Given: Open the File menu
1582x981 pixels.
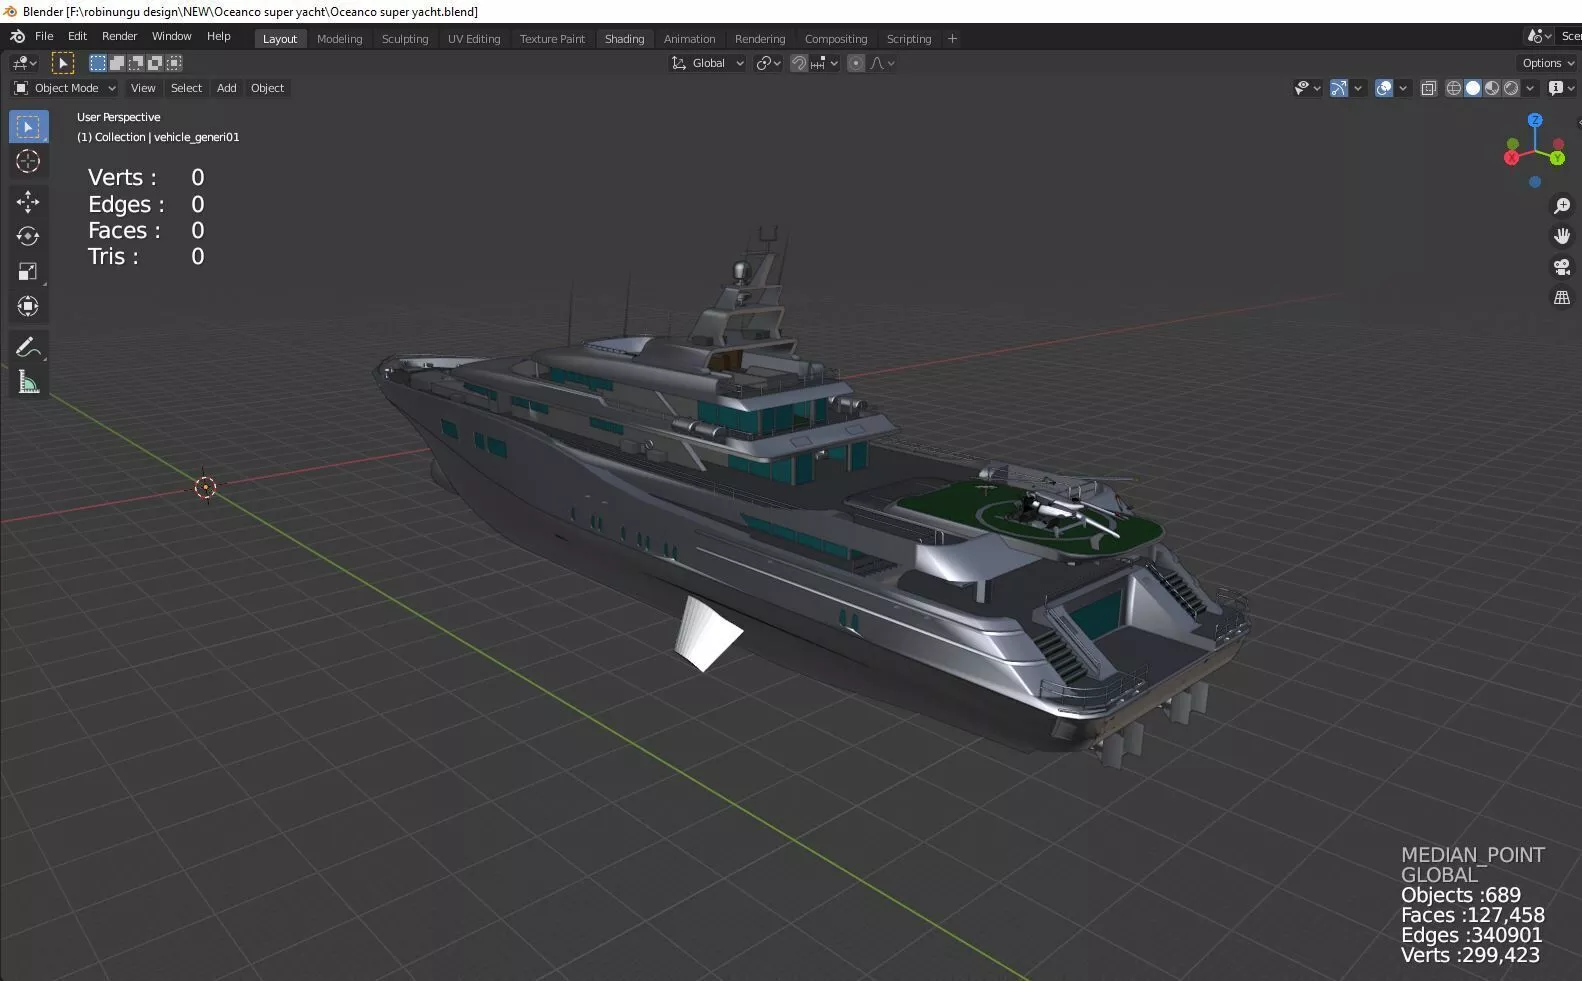Looking at the screenshot, I should point(44,36).
